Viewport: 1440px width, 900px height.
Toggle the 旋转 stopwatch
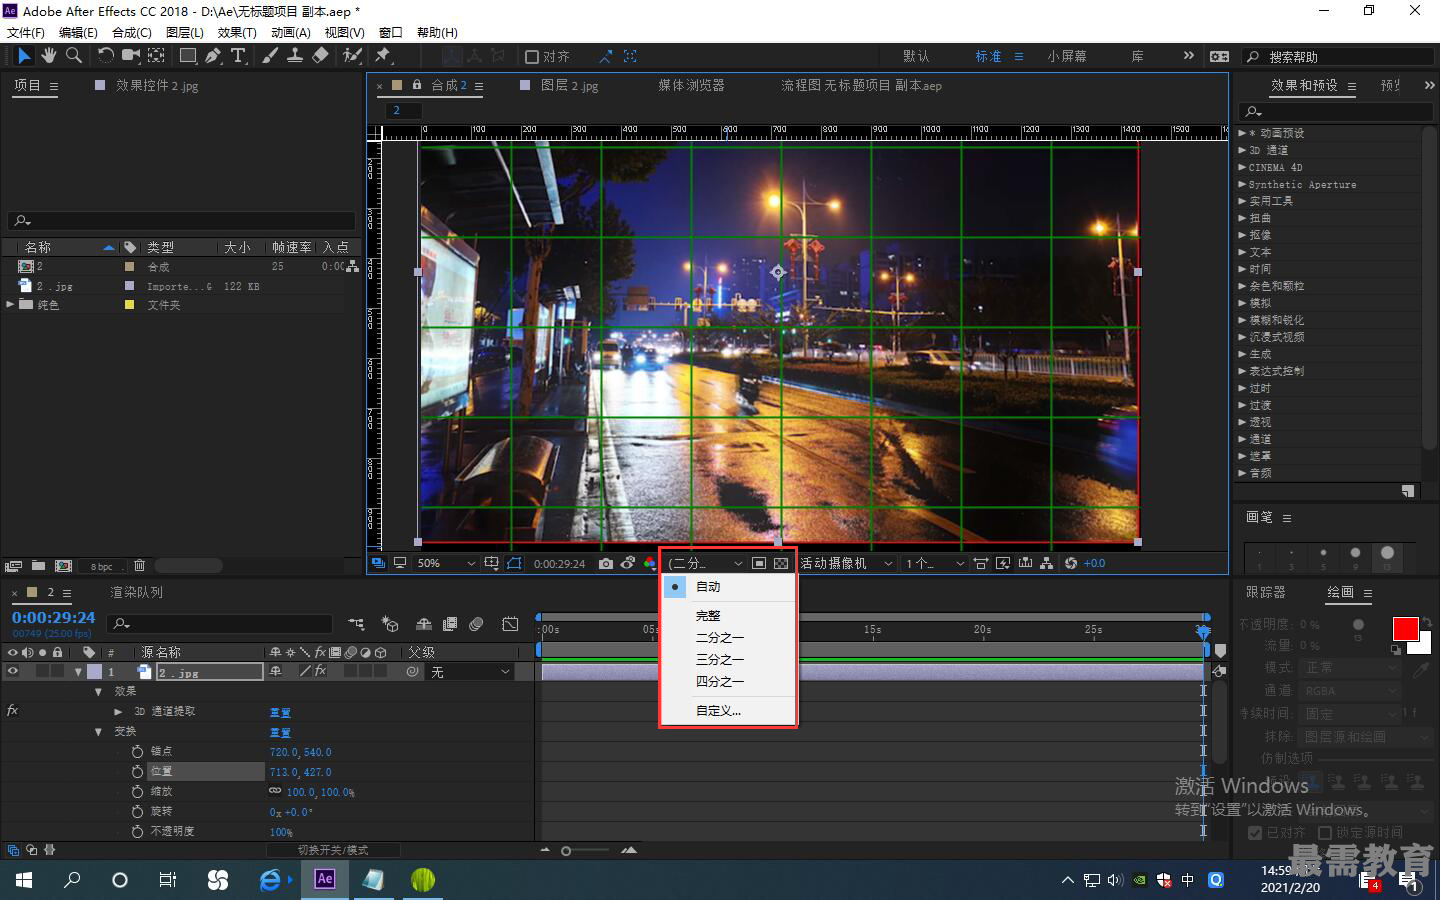tap(138, 811)
